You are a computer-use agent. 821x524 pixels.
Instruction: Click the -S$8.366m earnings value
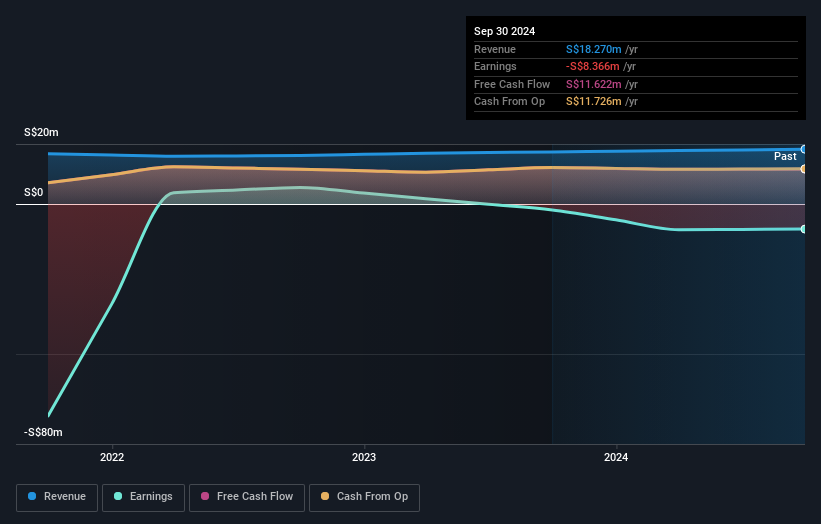coord(592,66)
